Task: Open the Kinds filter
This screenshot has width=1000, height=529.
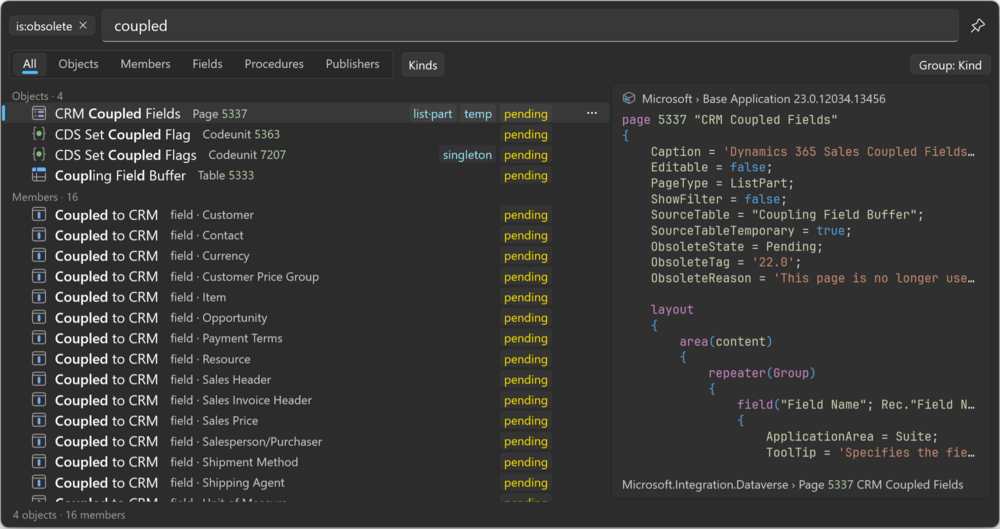Action: click(423, 65)
